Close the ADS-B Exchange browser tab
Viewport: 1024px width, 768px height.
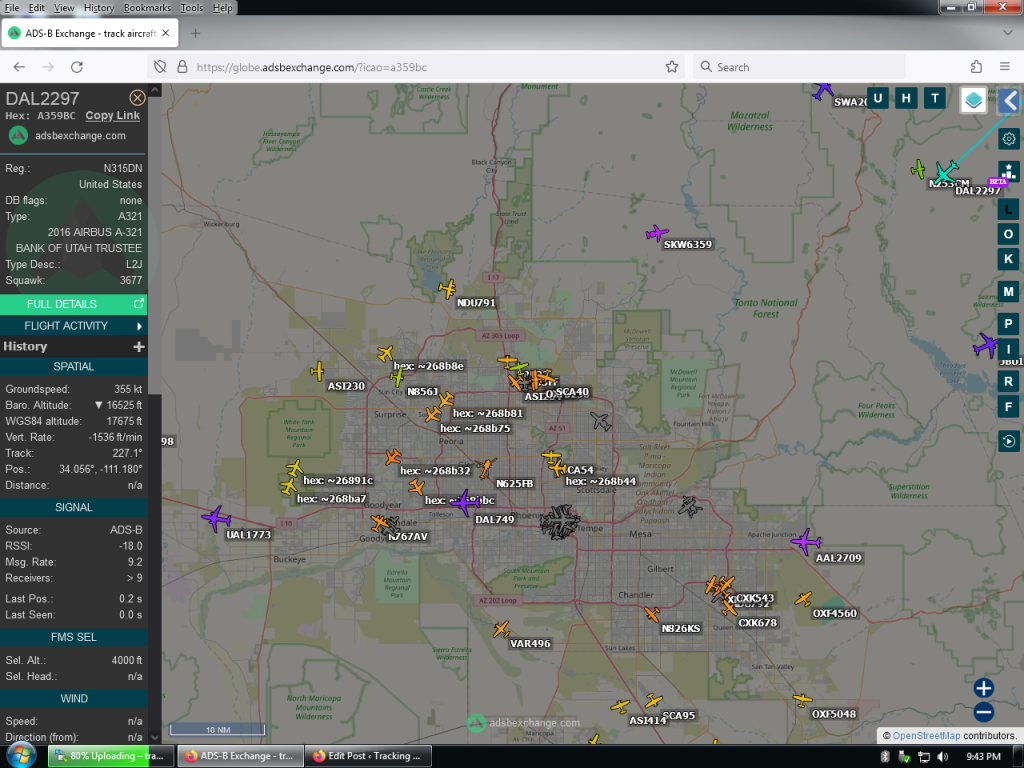pyautogui.click(x=165, y=33)
